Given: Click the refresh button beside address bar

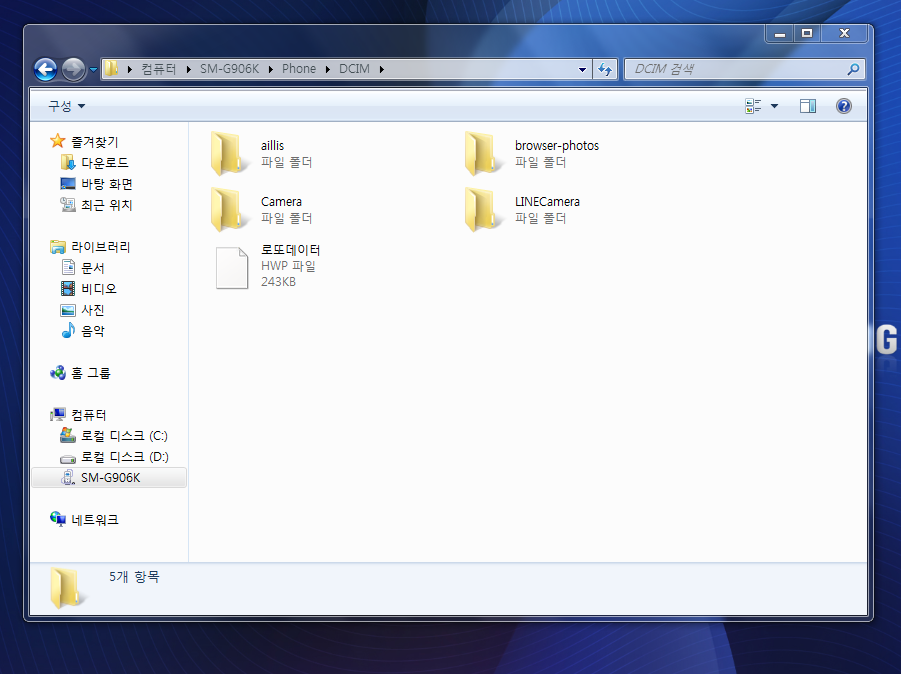Looking at the screenshot, I should [x=605, y=69].
